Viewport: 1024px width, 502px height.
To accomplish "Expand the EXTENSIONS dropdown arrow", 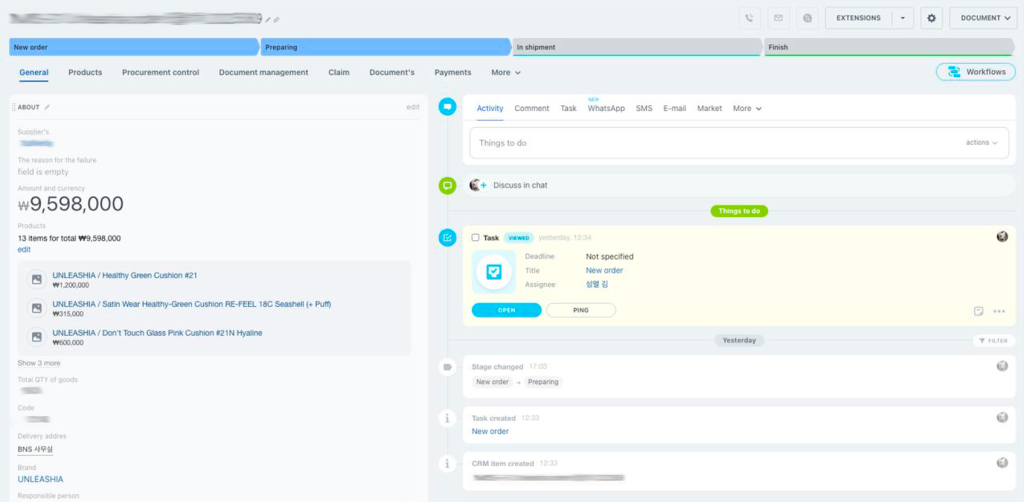I will 902,18.
